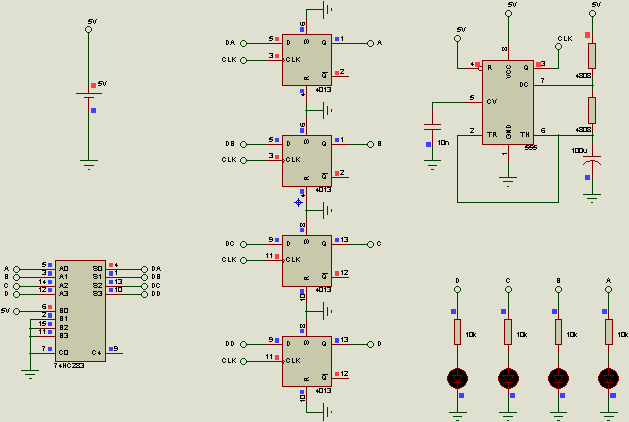Select the LED under terminal D
This screenshot has width=629, height=422.
click(x=457, y=379)
